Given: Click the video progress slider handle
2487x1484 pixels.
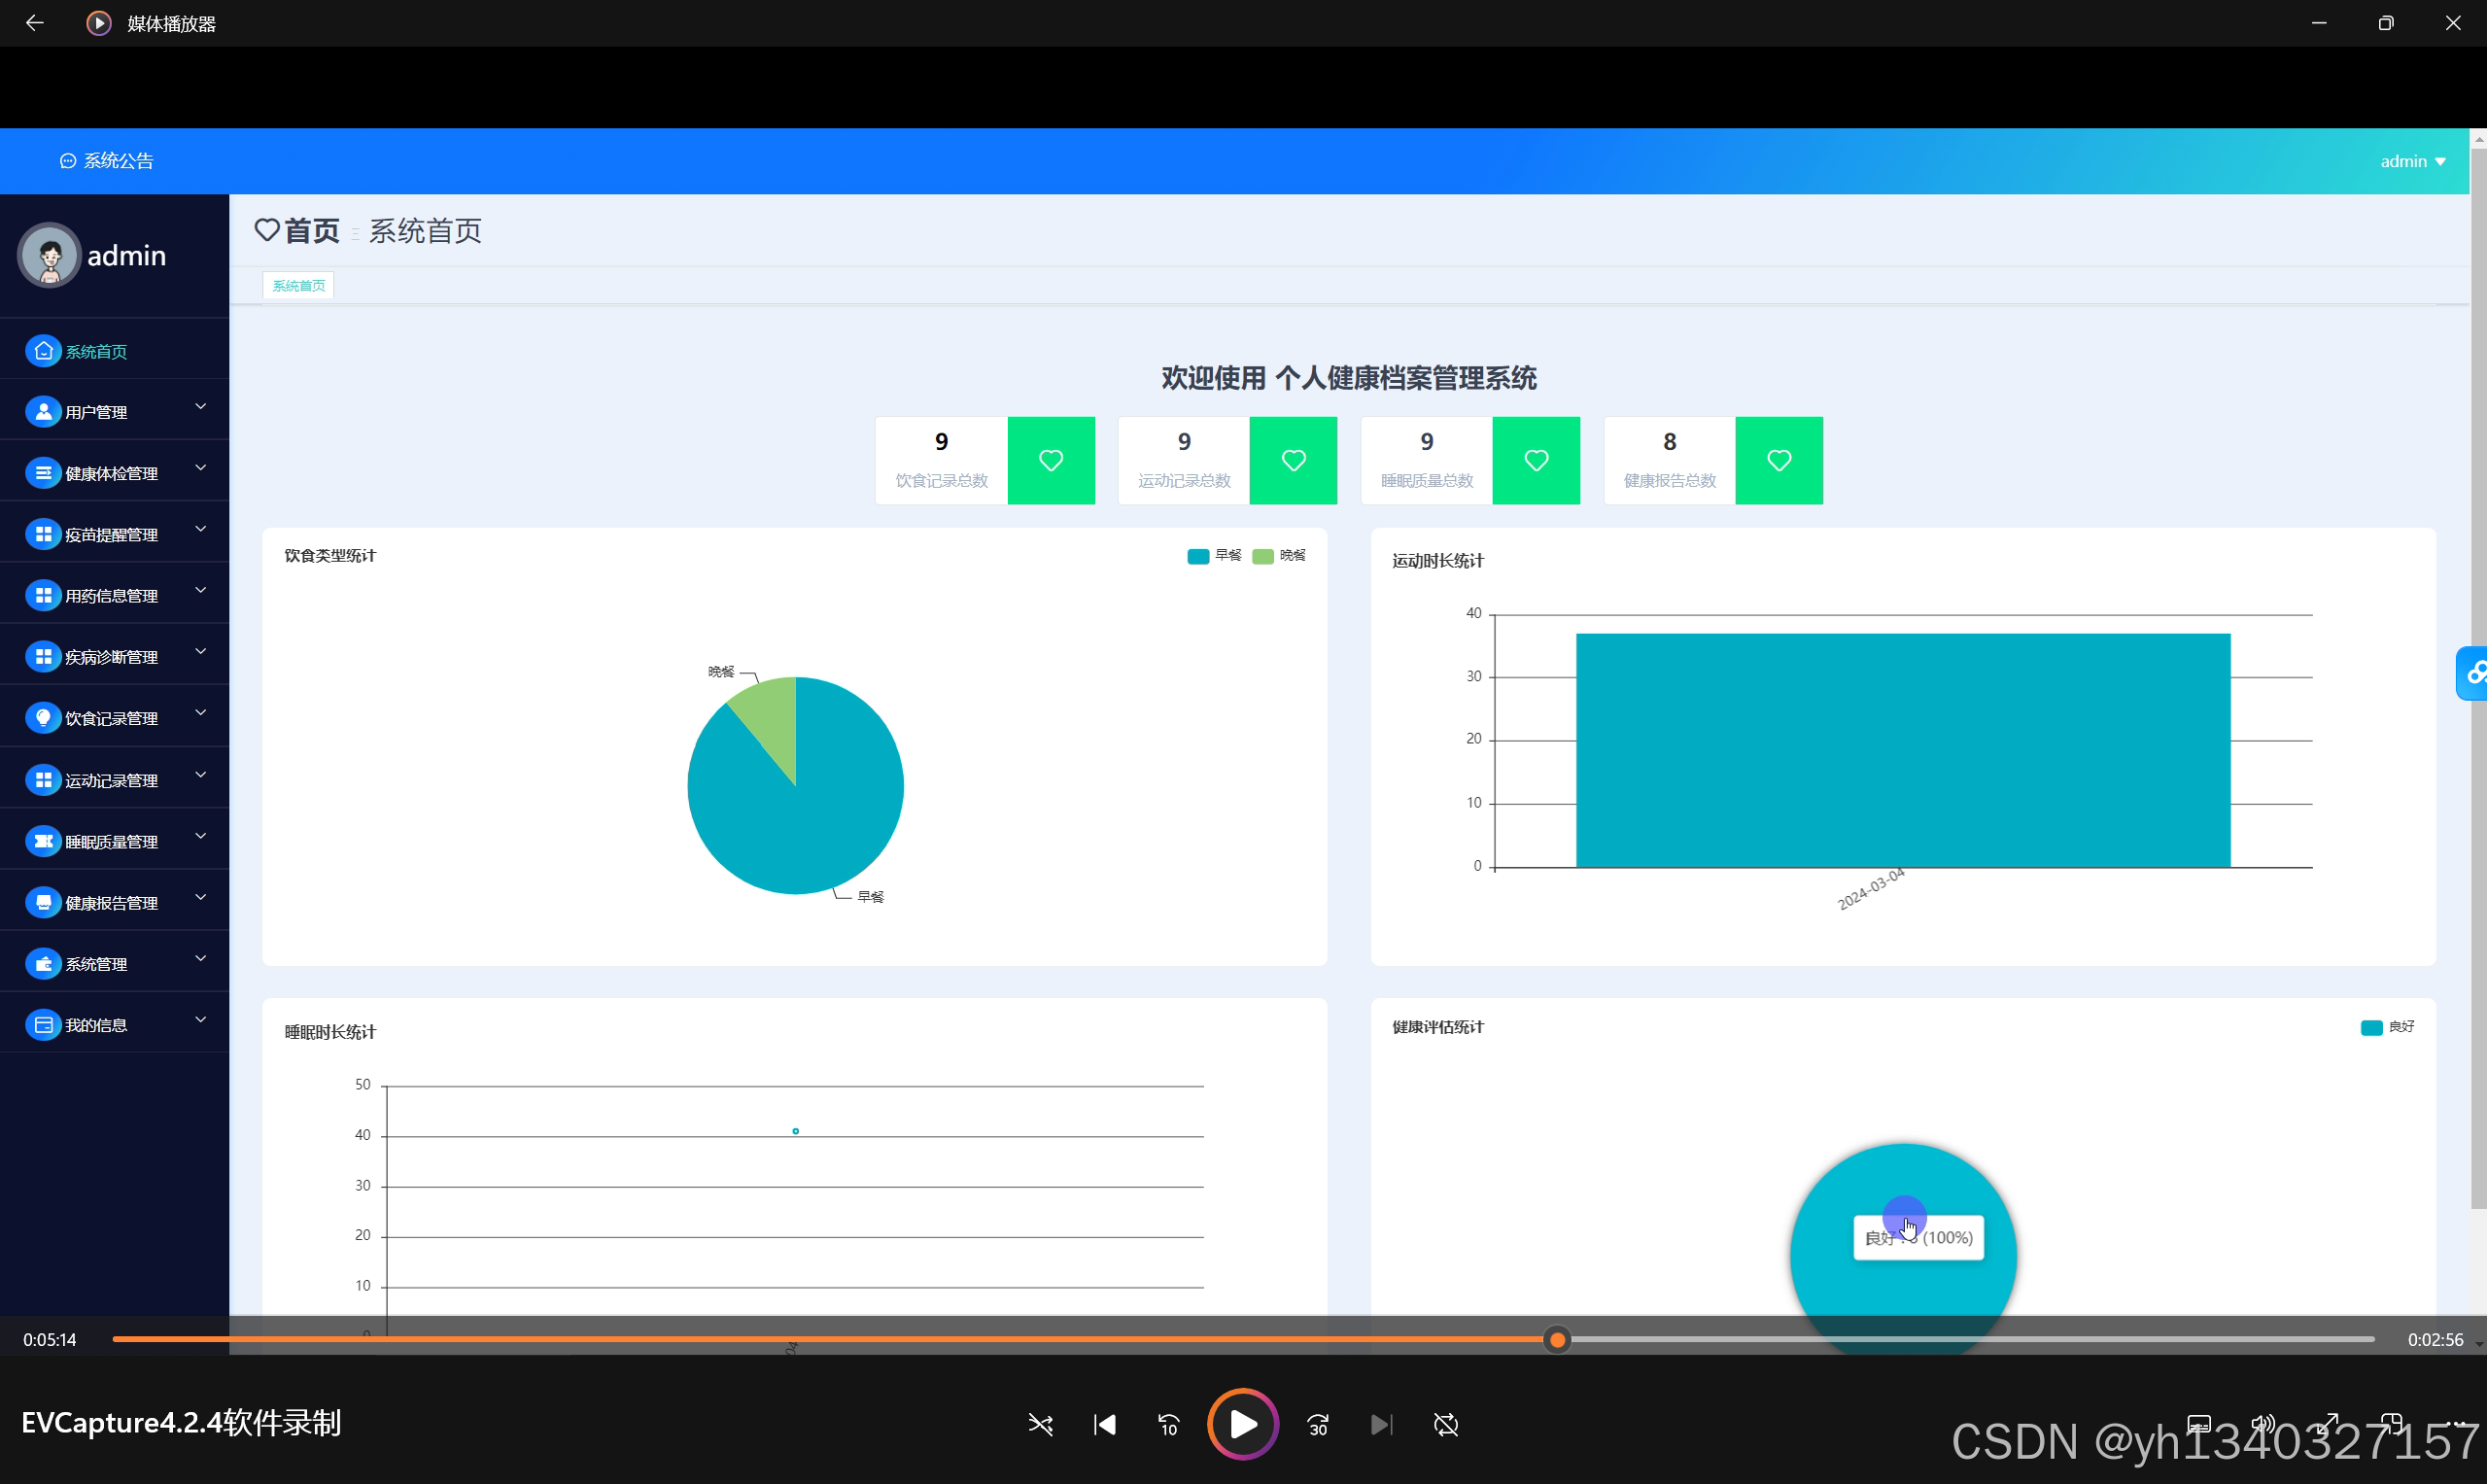Looking at the screenshot, I should click(x=1556, y=1339).
